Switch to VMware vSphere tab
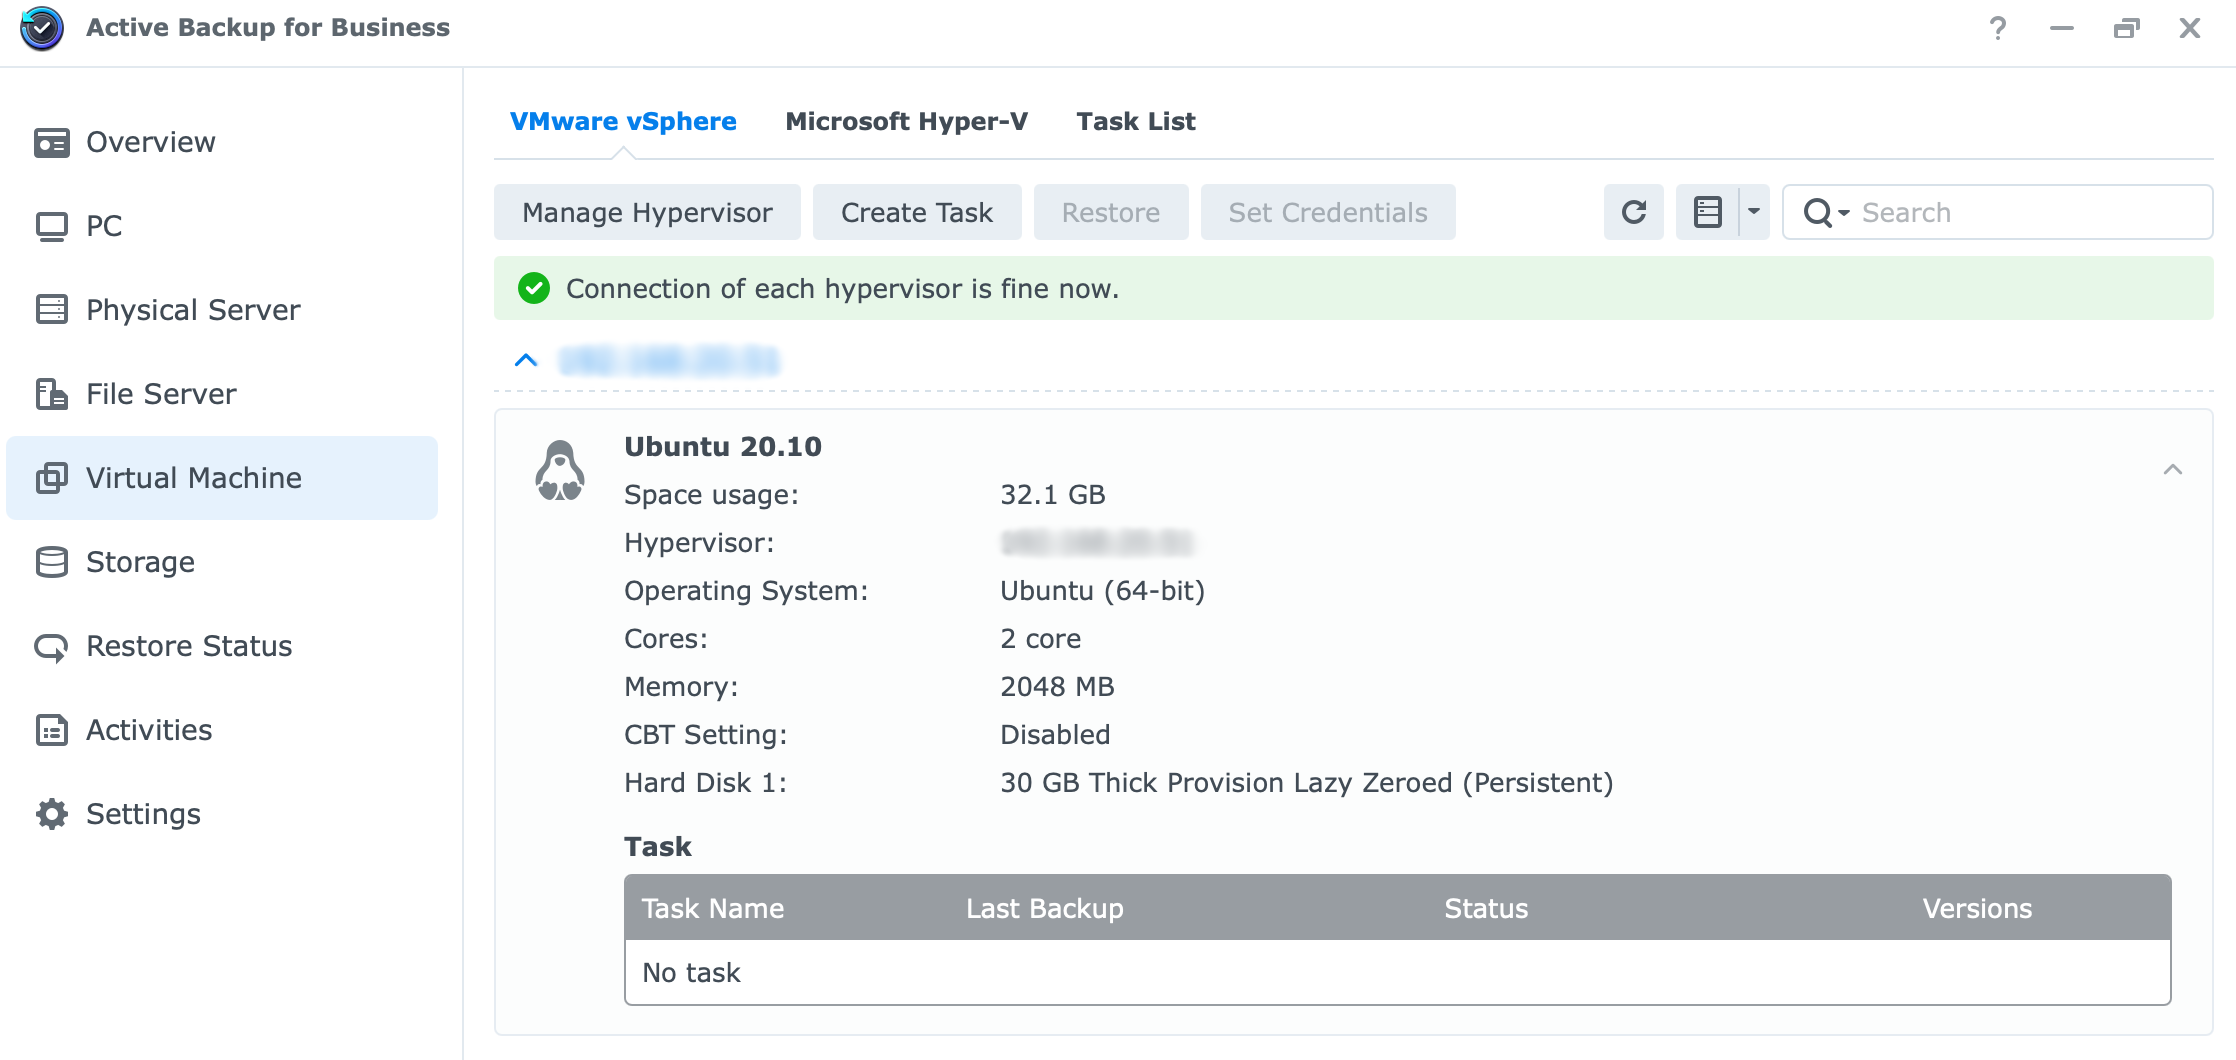 [623, 122]
